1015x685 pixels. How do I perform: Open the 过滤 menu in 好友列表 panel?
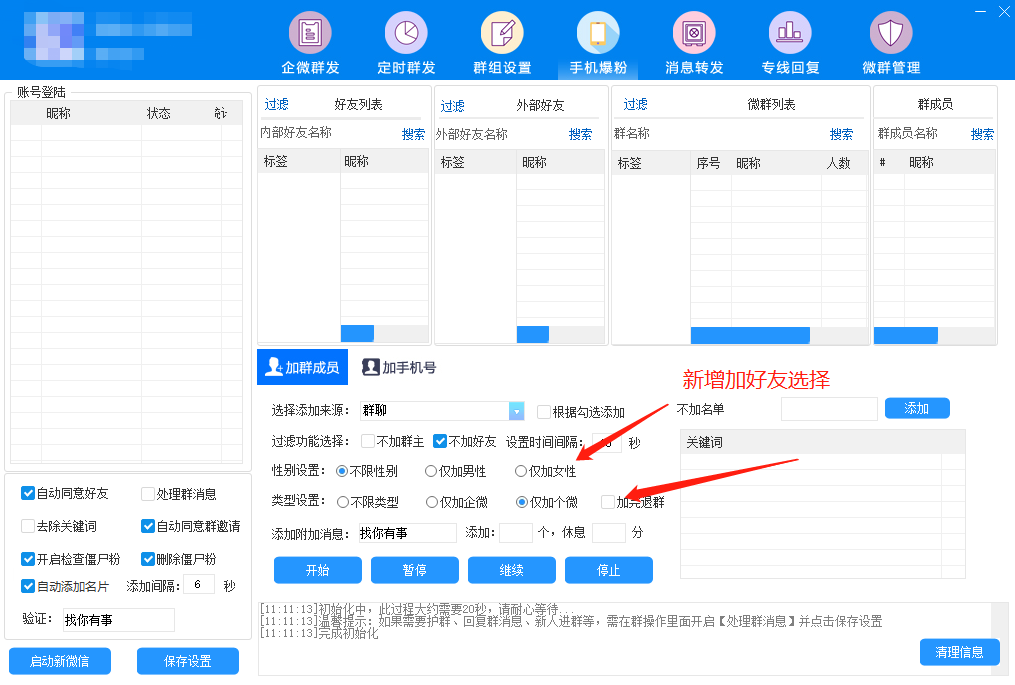click(276, 104)
